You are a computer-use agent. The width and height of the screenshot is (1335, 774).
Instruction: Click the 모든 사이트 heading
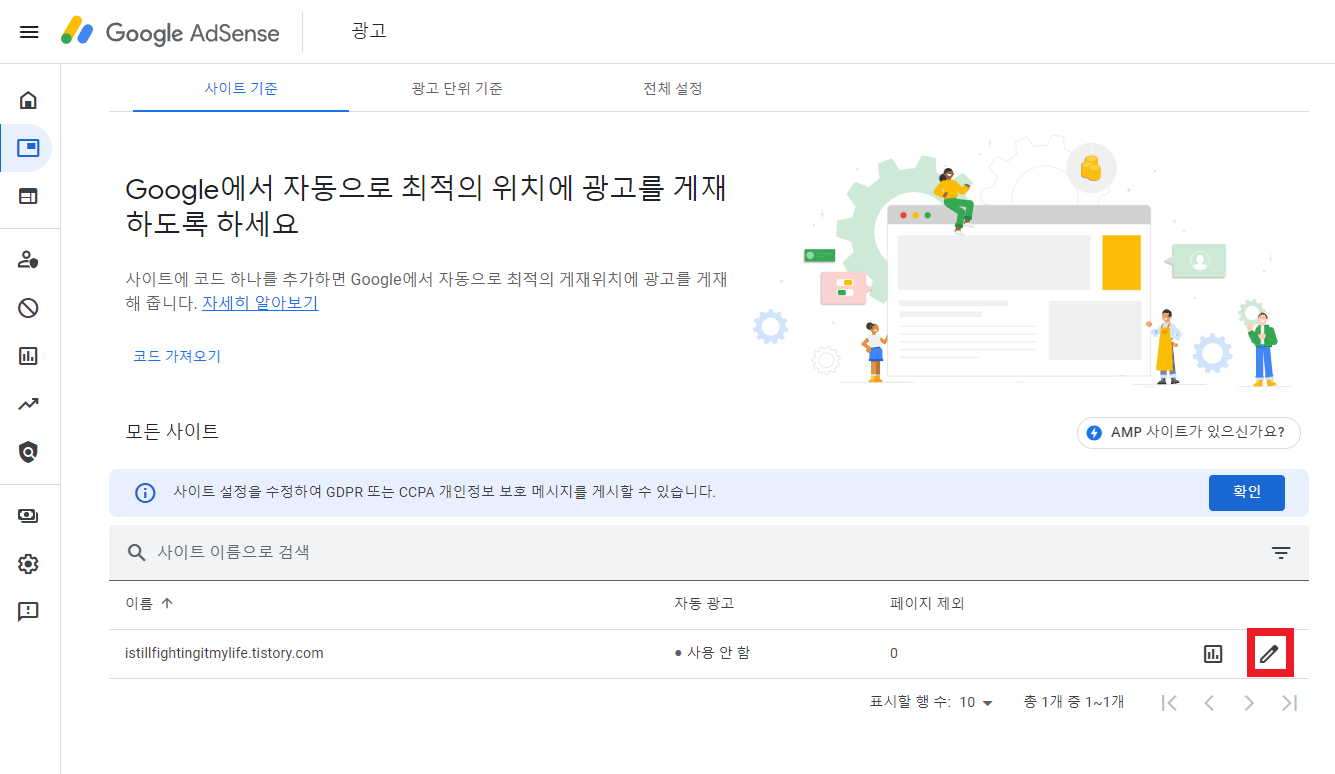point(172,431)
